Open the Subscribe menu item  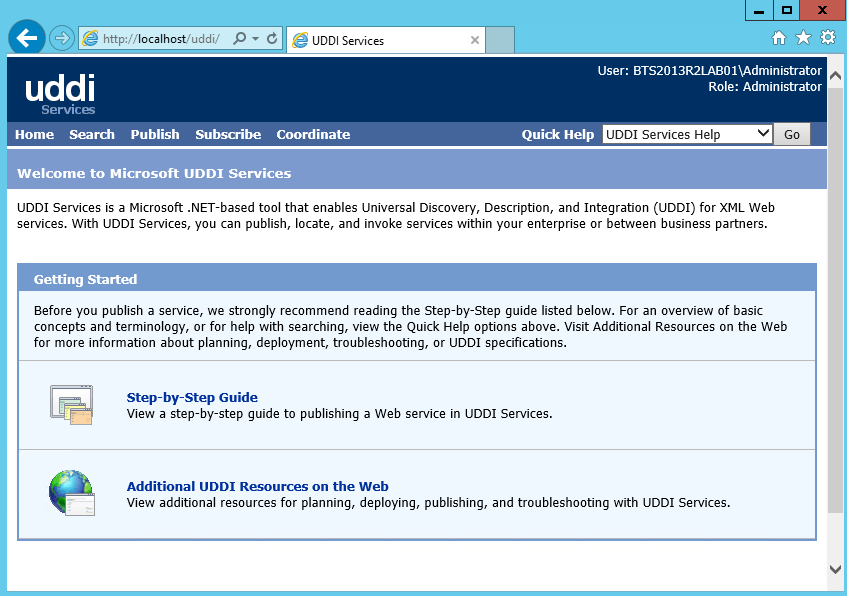point(228,135)
